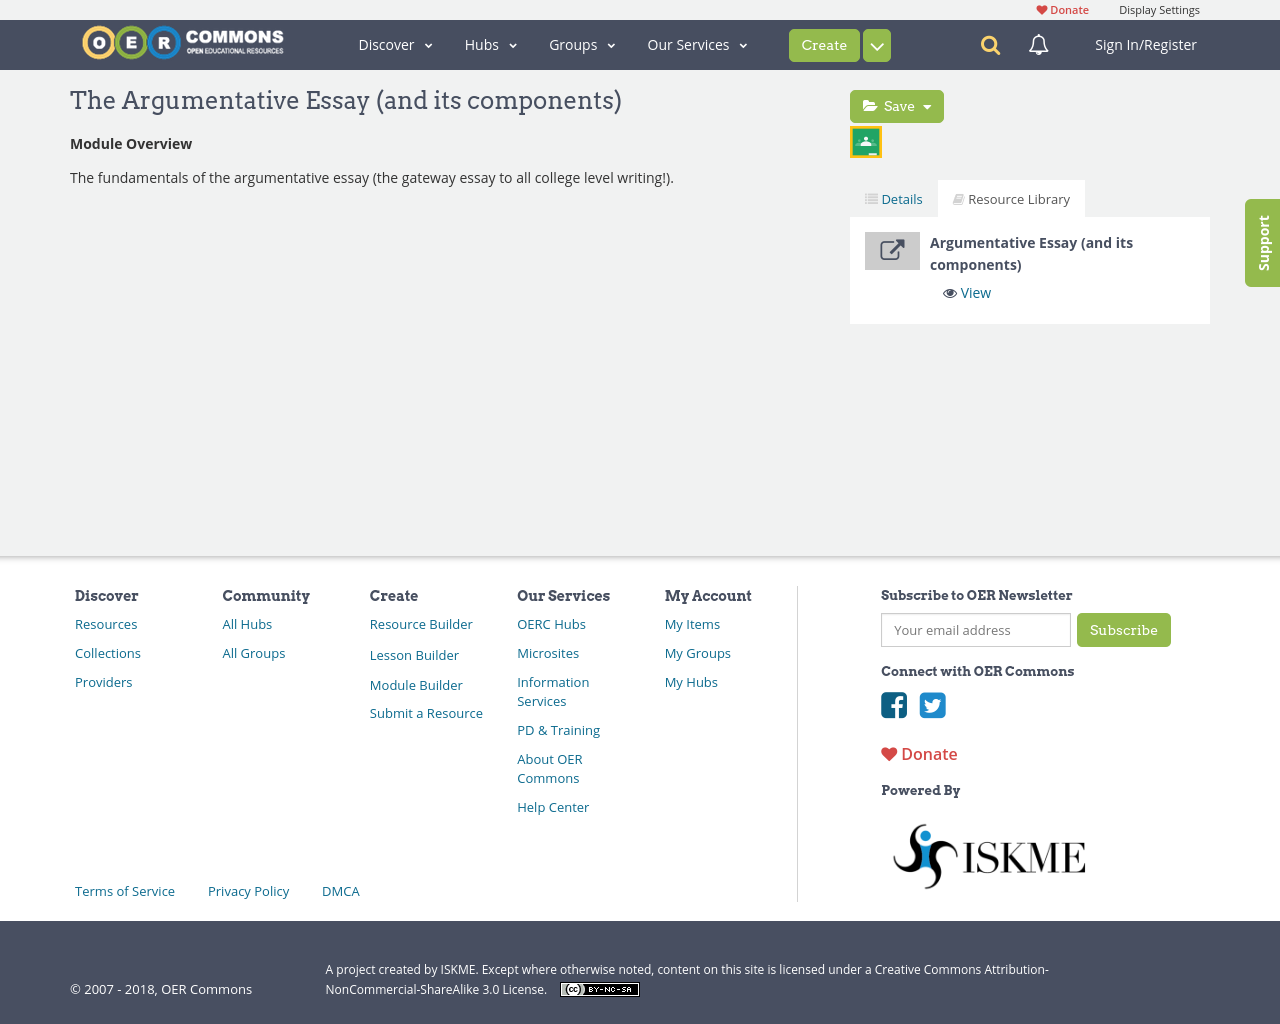The height and width of the screenshot is (1024, 1280).
Task: Click the external link resource icon
Action: [892, 251]
